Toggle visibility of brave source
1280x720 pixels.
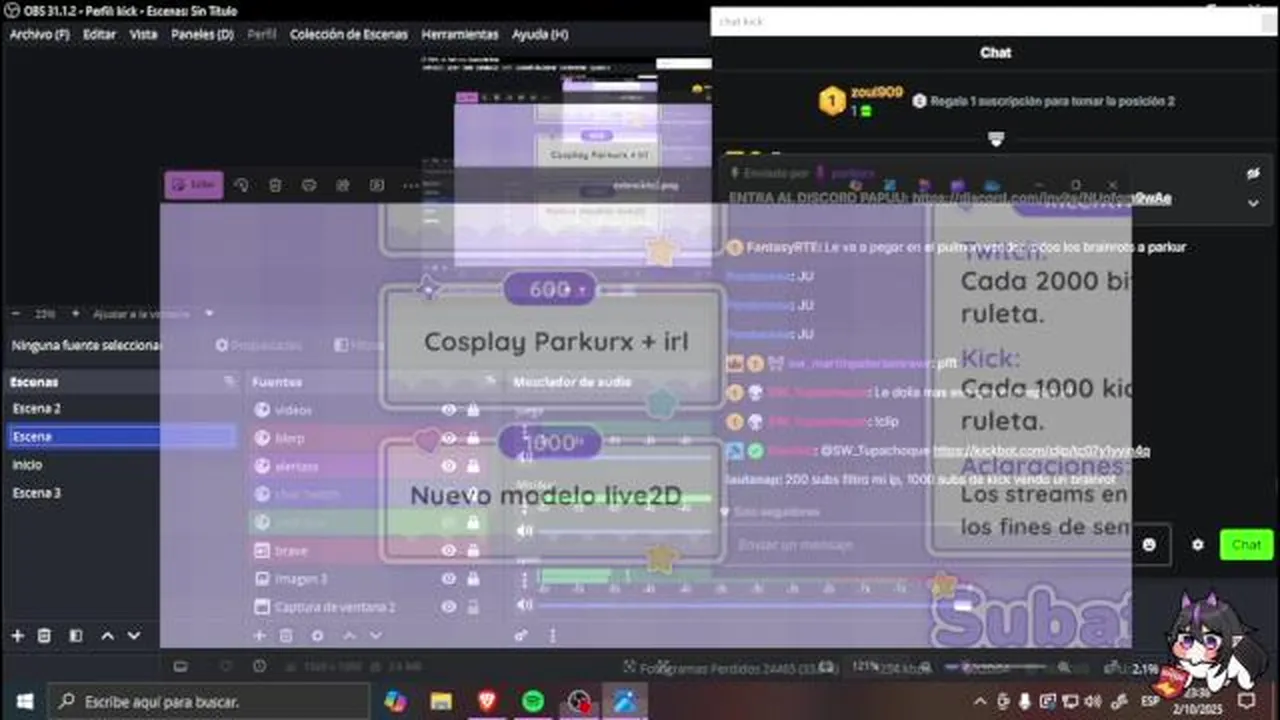pyautogui.click(x=449, y=550)
